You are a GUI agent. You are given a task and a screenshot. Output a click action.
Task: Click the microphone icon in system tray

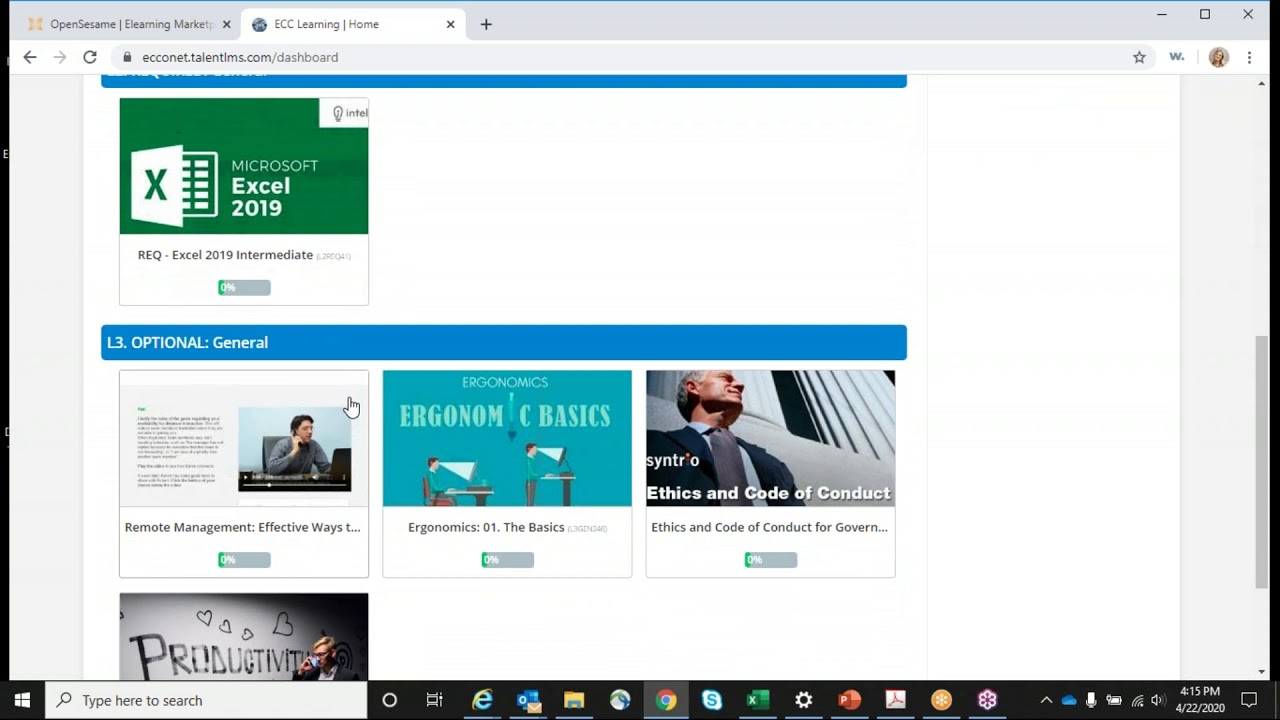point(1091,700)
